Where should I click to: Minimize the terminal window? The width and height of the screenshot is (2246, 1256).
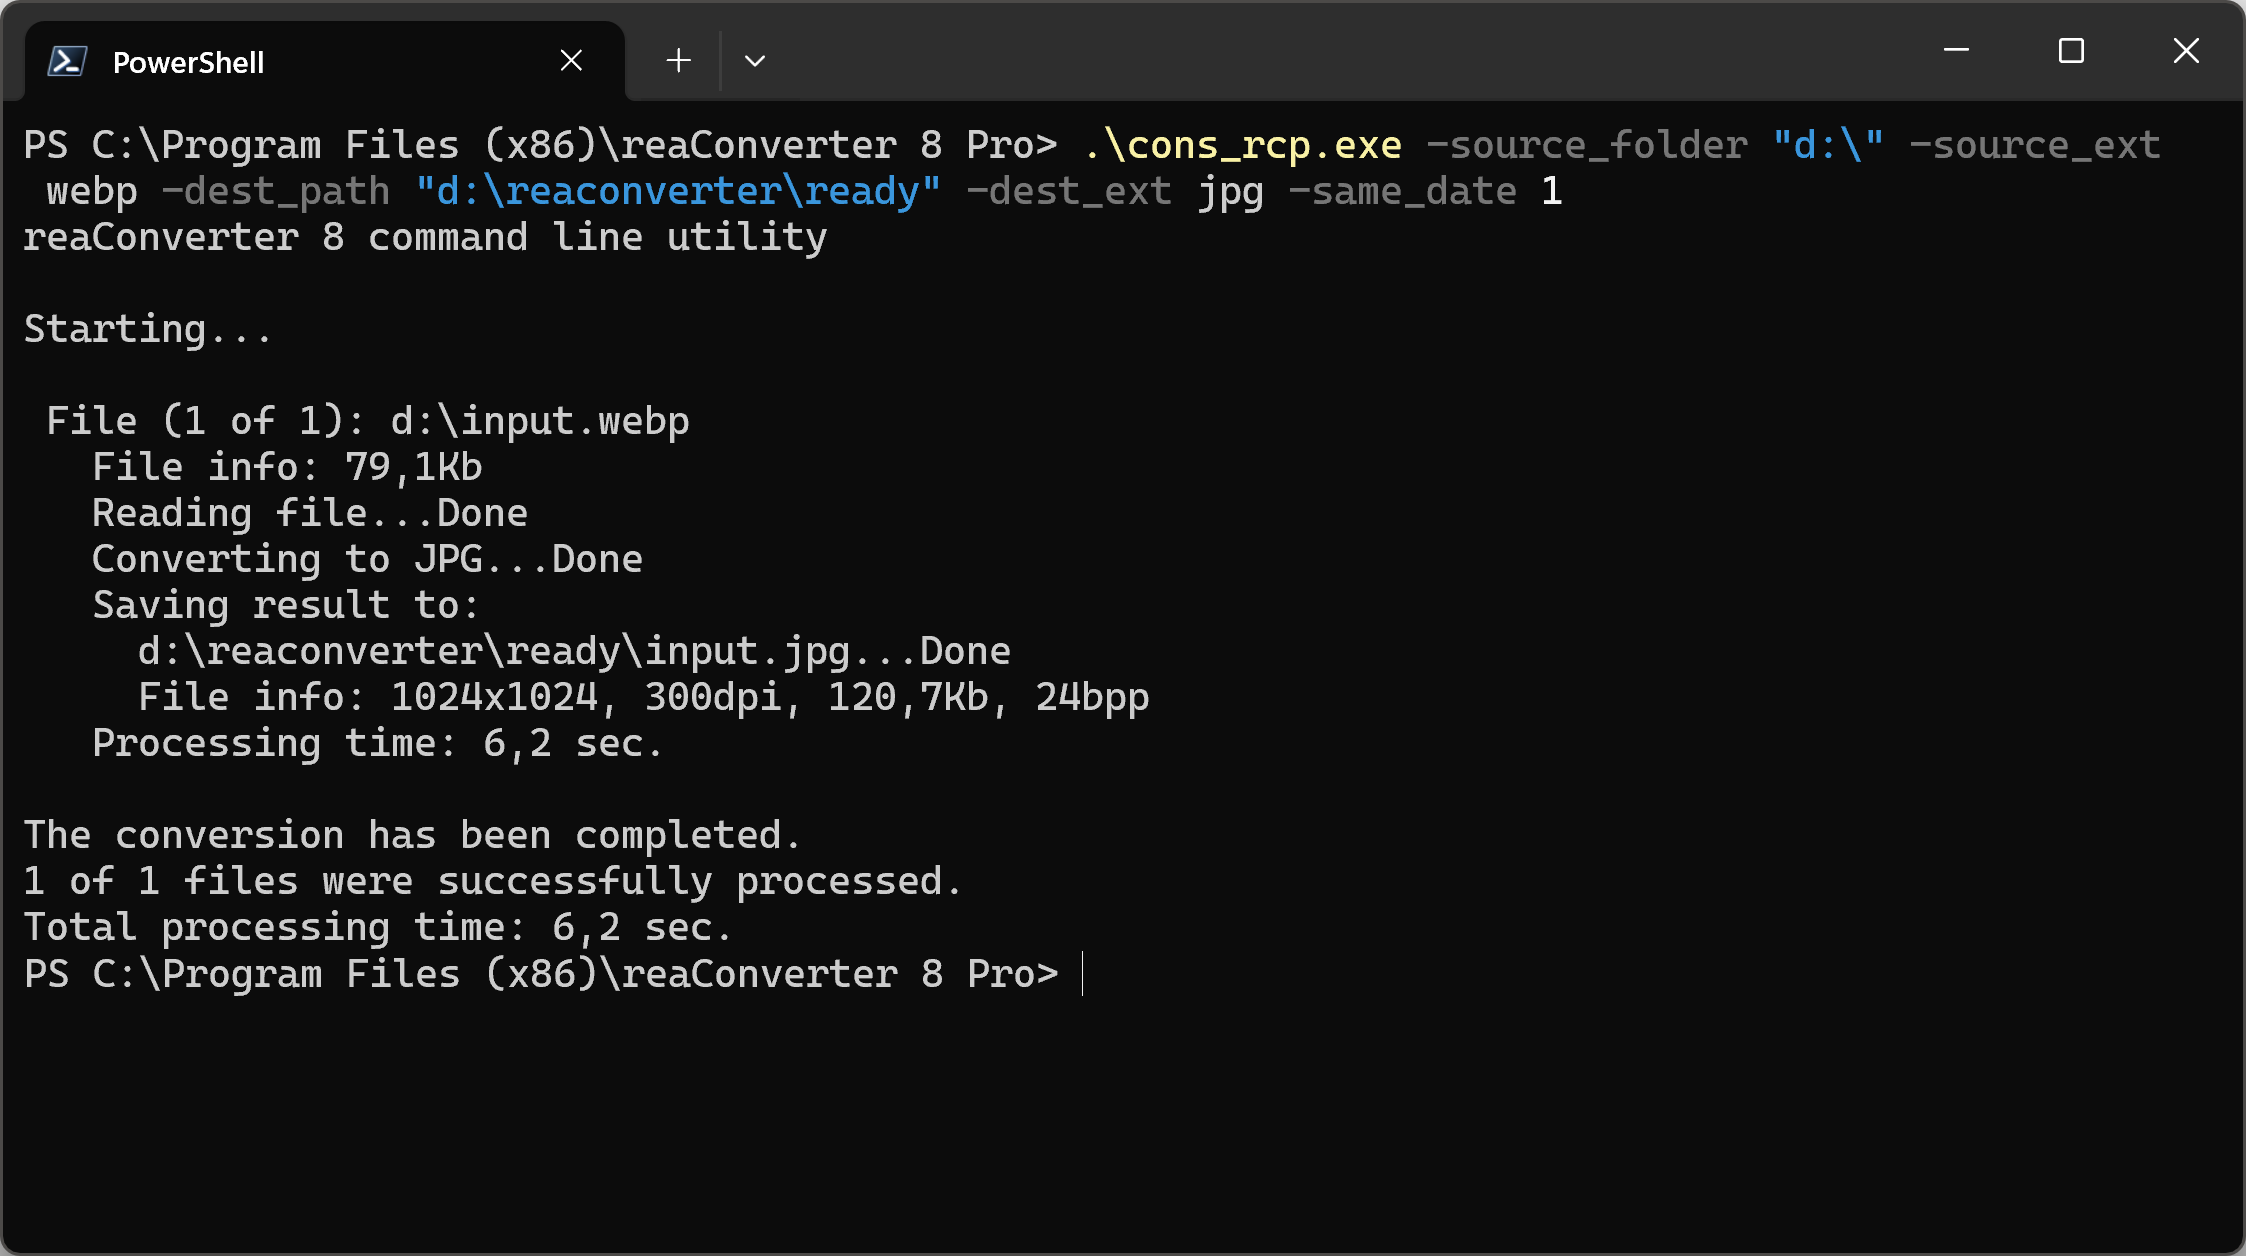pyautogui.click(x=1956, y=50)
